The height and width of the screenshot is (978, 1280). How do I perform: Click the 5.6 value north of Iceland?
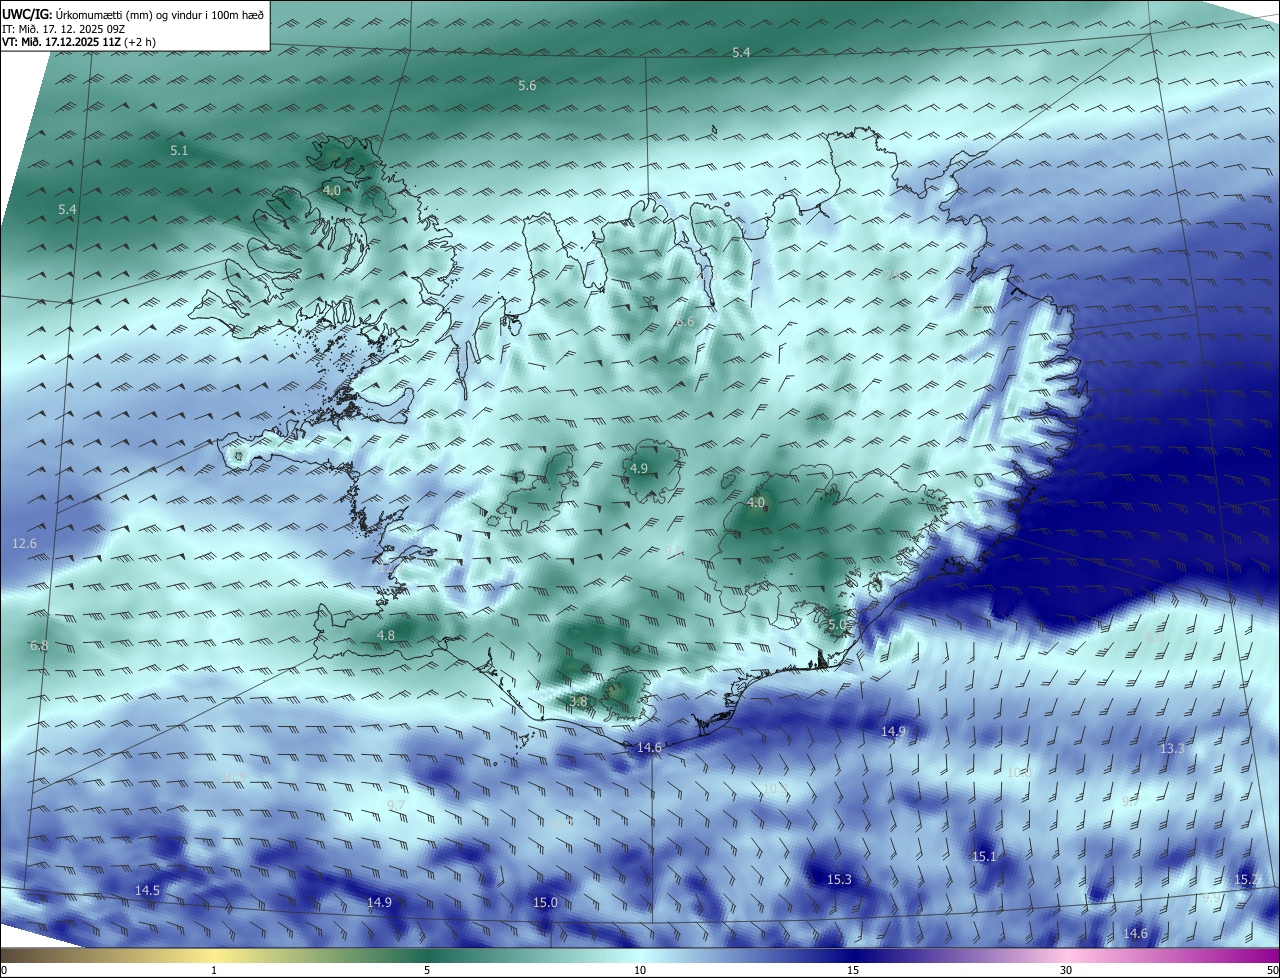click(x=527, y=86)
